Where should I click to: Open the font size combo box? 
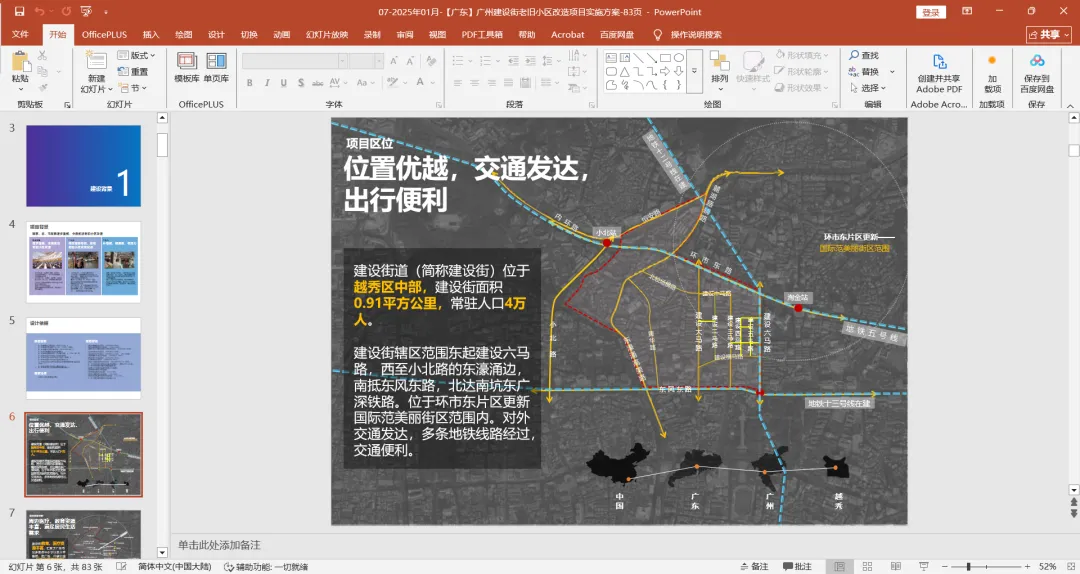[x=366, y=61]
